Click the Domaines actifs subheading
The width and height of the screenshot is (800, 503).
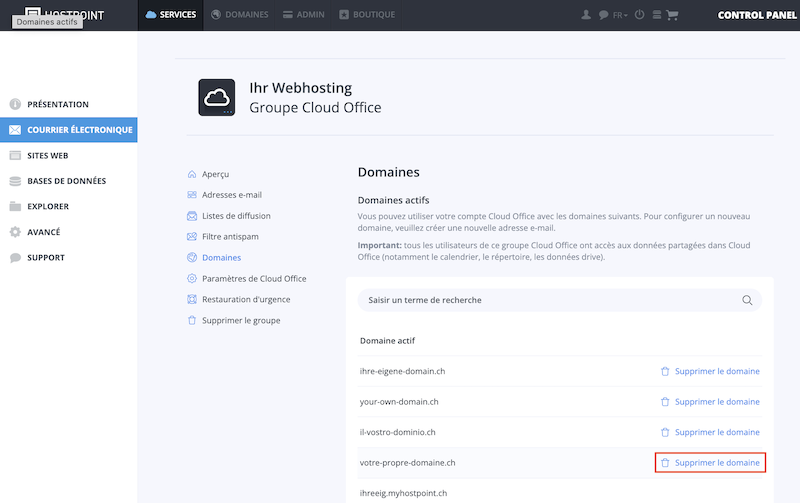pyautogui.click(x=393, y=200)
